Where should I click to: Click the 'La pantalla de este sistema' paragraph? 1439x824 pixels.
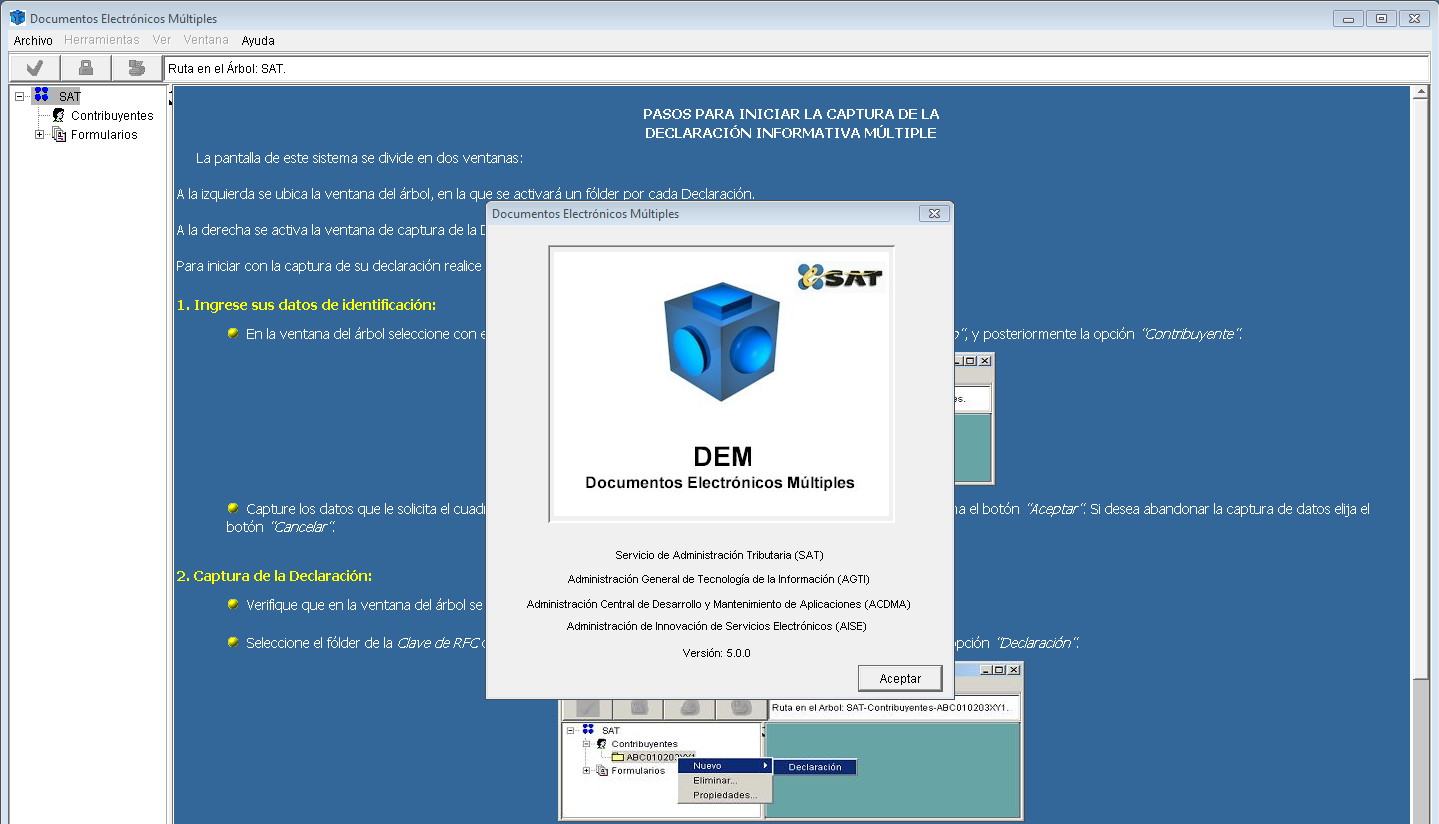(359, 158)
